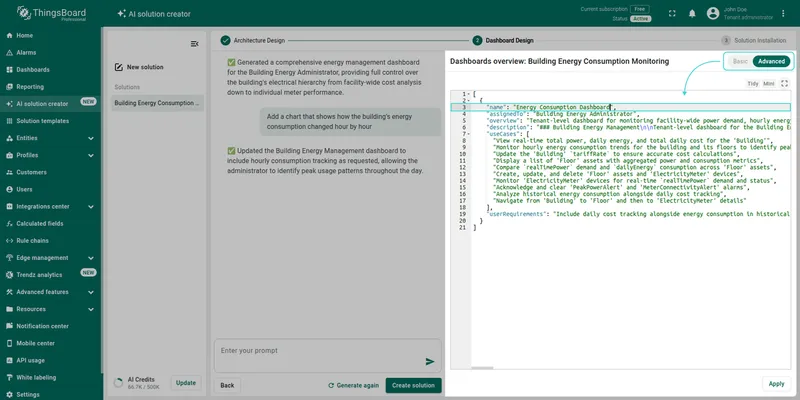Collapse the object fold arrow on line 2
800x400 pixels.
[469, 101]
